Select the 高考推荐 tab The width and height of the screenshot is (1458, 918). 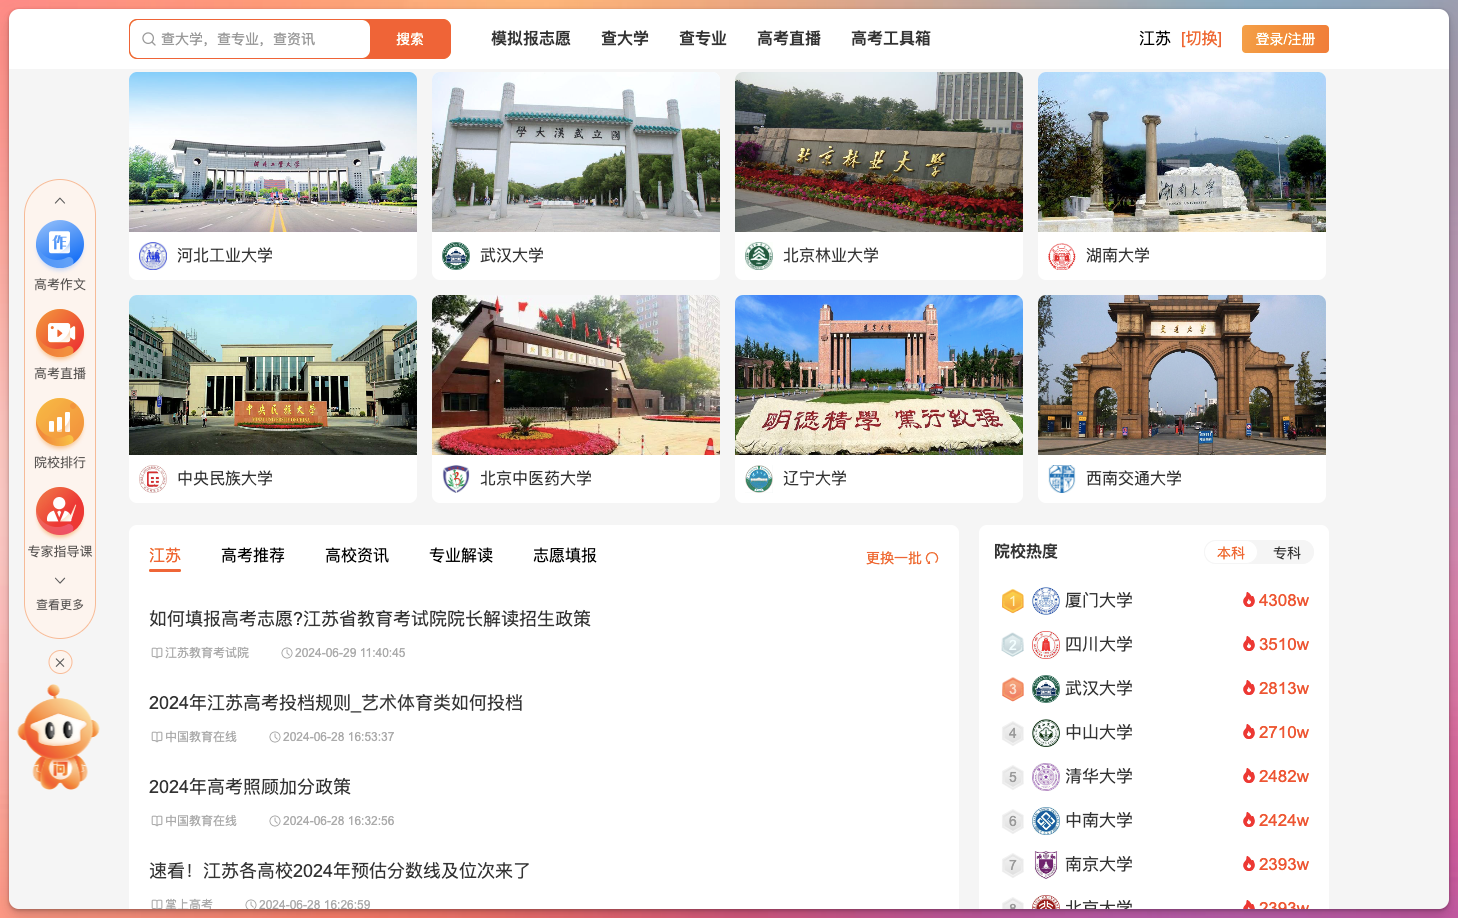click(253, 555)
